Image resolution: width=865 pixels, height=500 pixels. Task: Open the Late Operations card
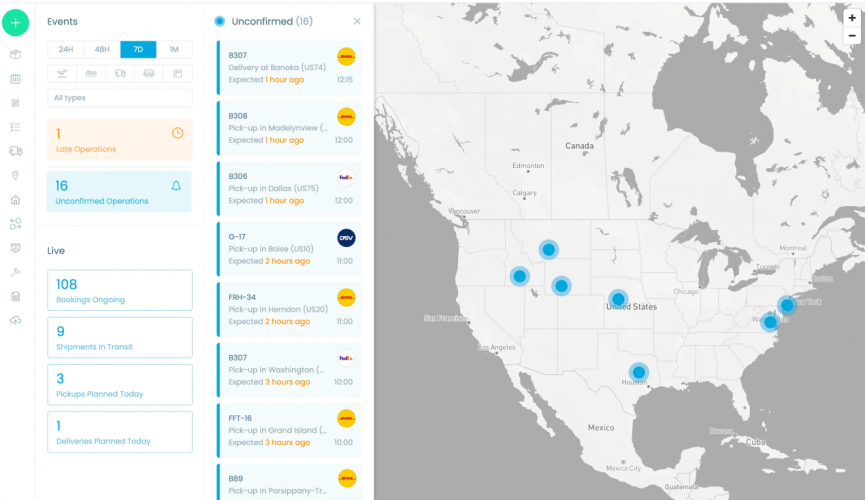(x=120, y=140)
